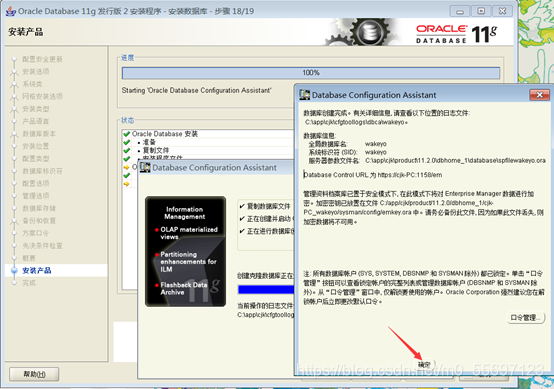
Task: Open 口令管理 password management dialog
Action: click(x=525, y=318)
